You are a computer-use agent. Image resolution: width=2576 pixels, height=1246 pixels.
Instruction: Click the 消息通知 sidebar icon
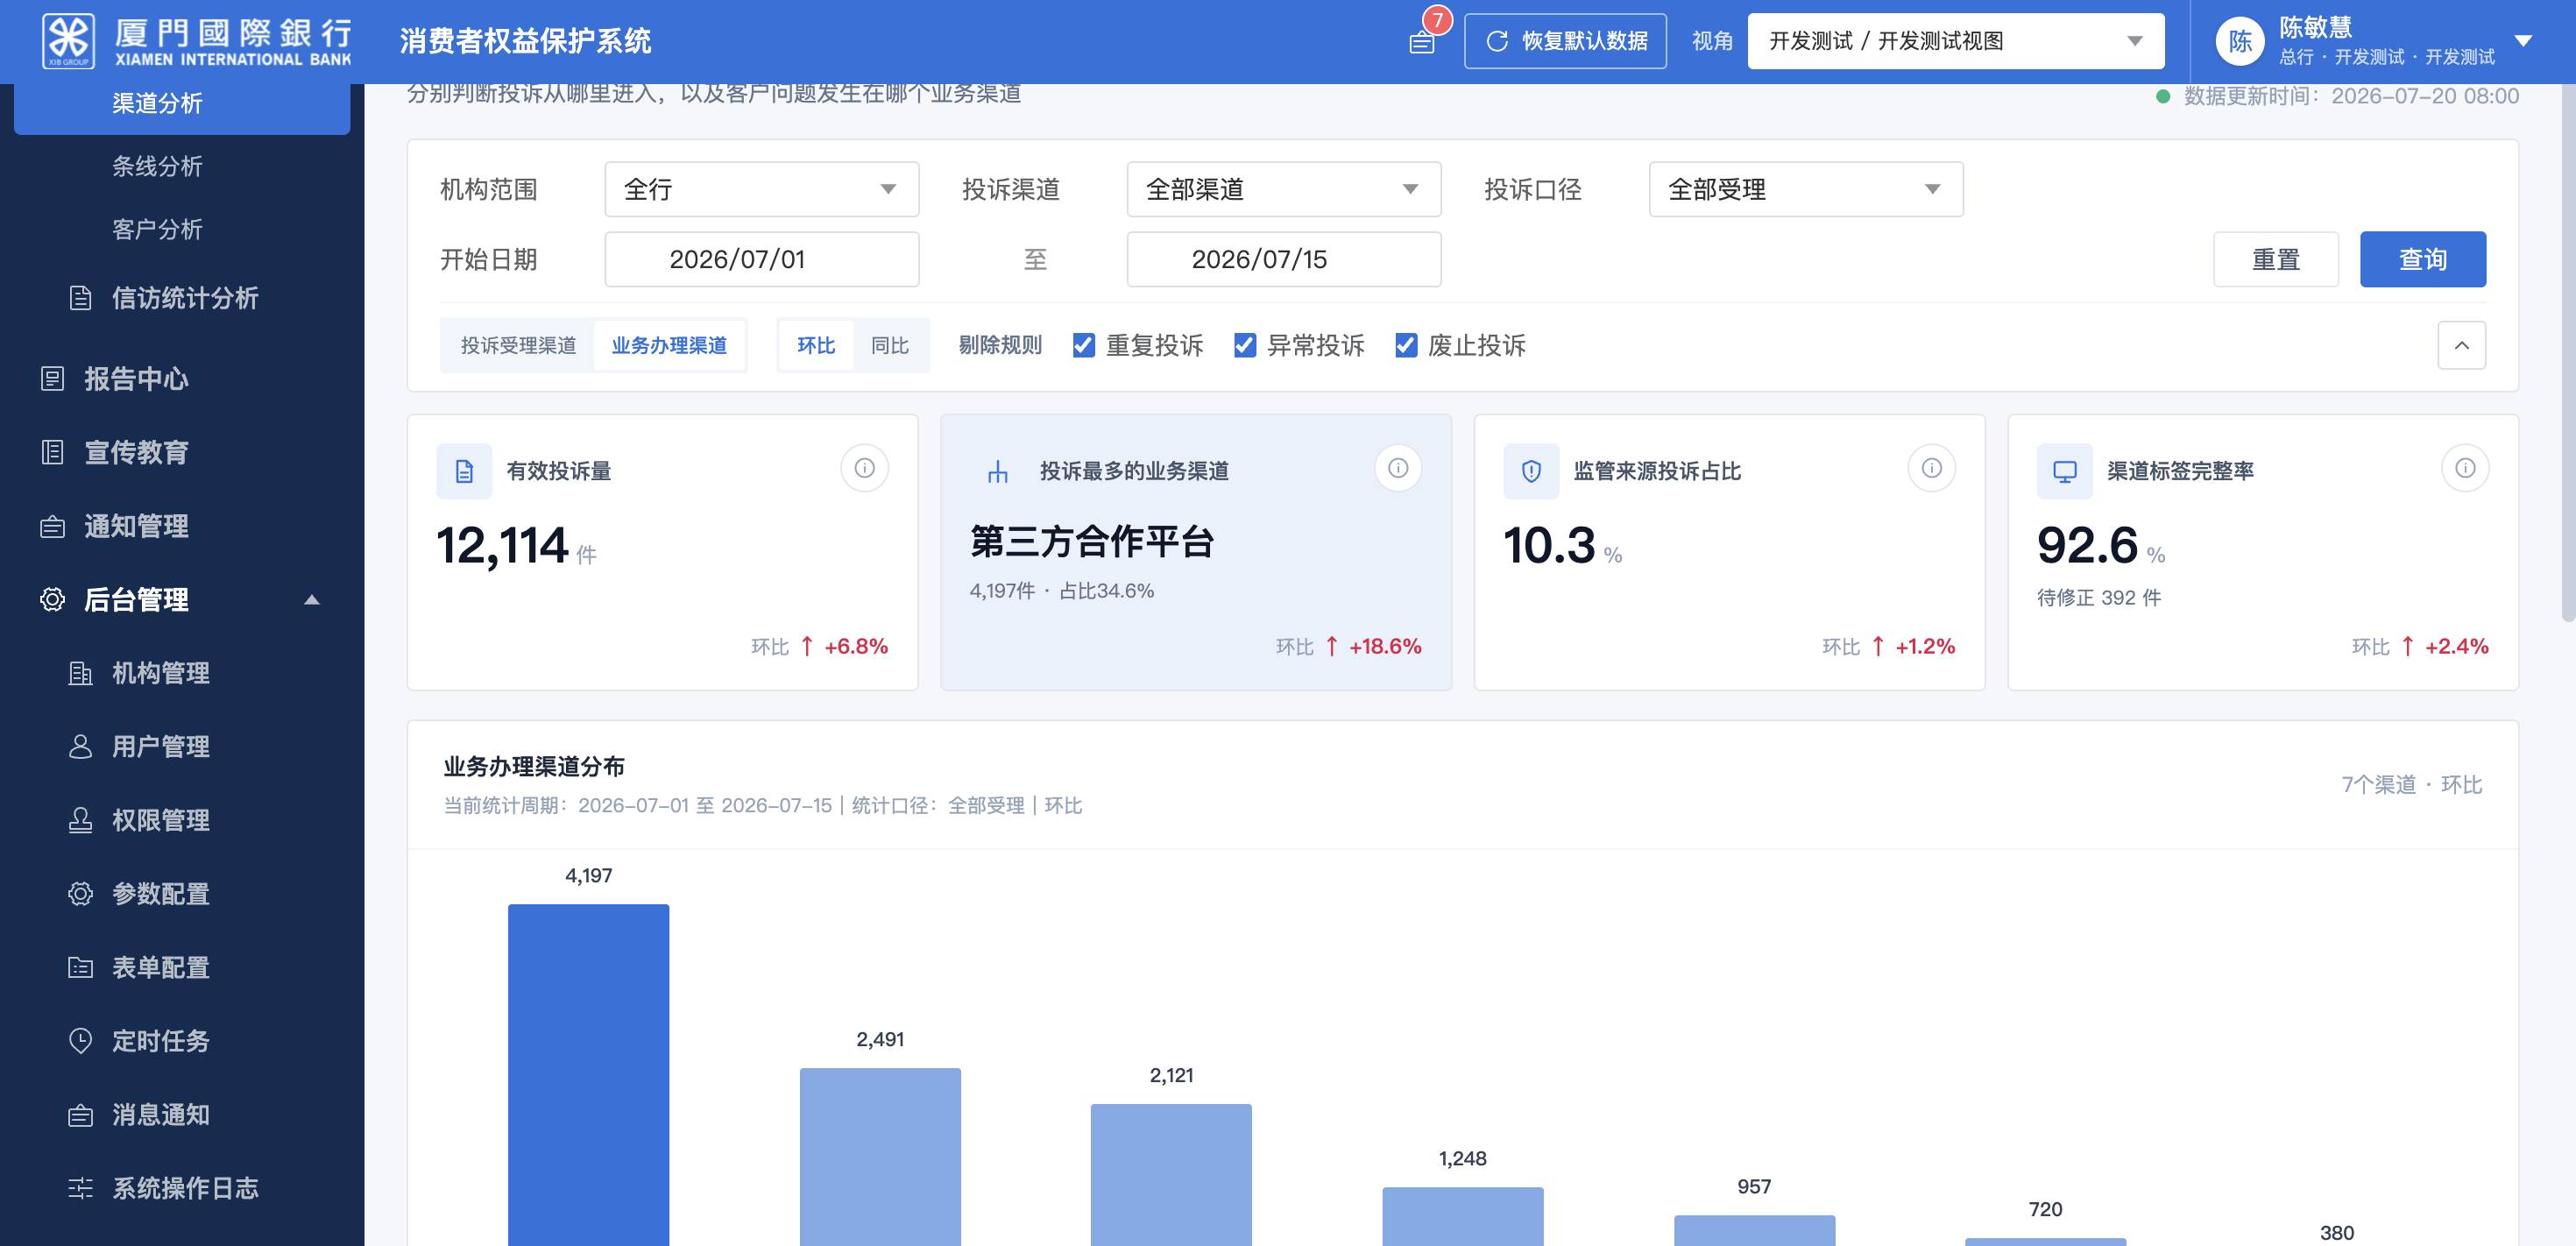coord(81,1115)
